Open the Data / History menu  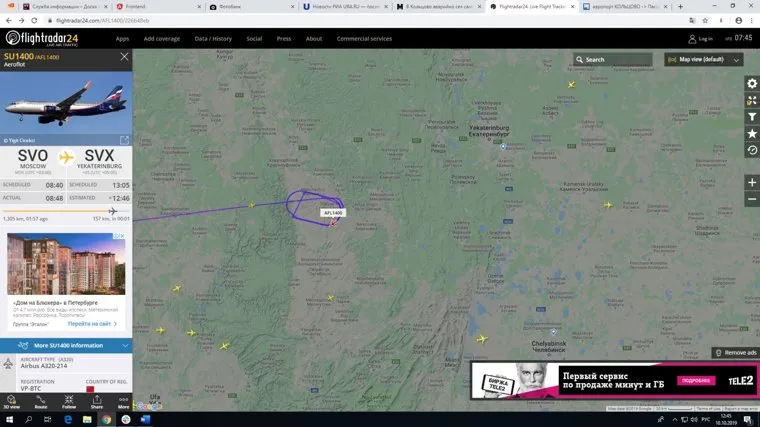coord(213,38)
